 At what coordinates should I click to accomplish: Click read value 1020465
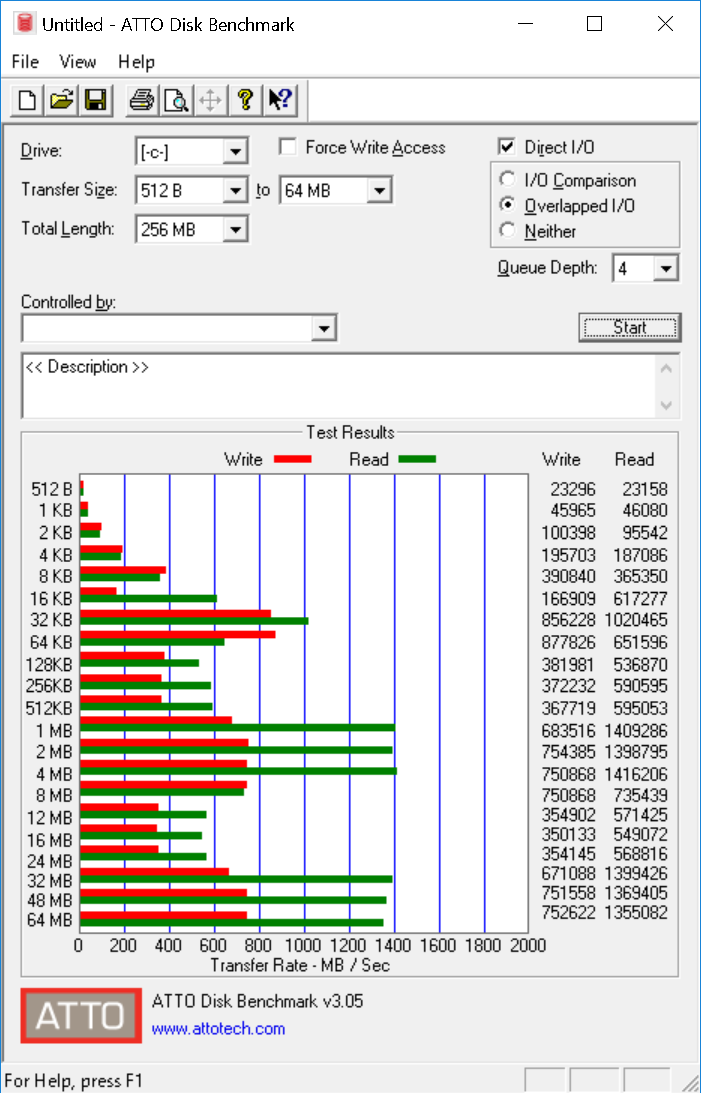coord(636,620)
